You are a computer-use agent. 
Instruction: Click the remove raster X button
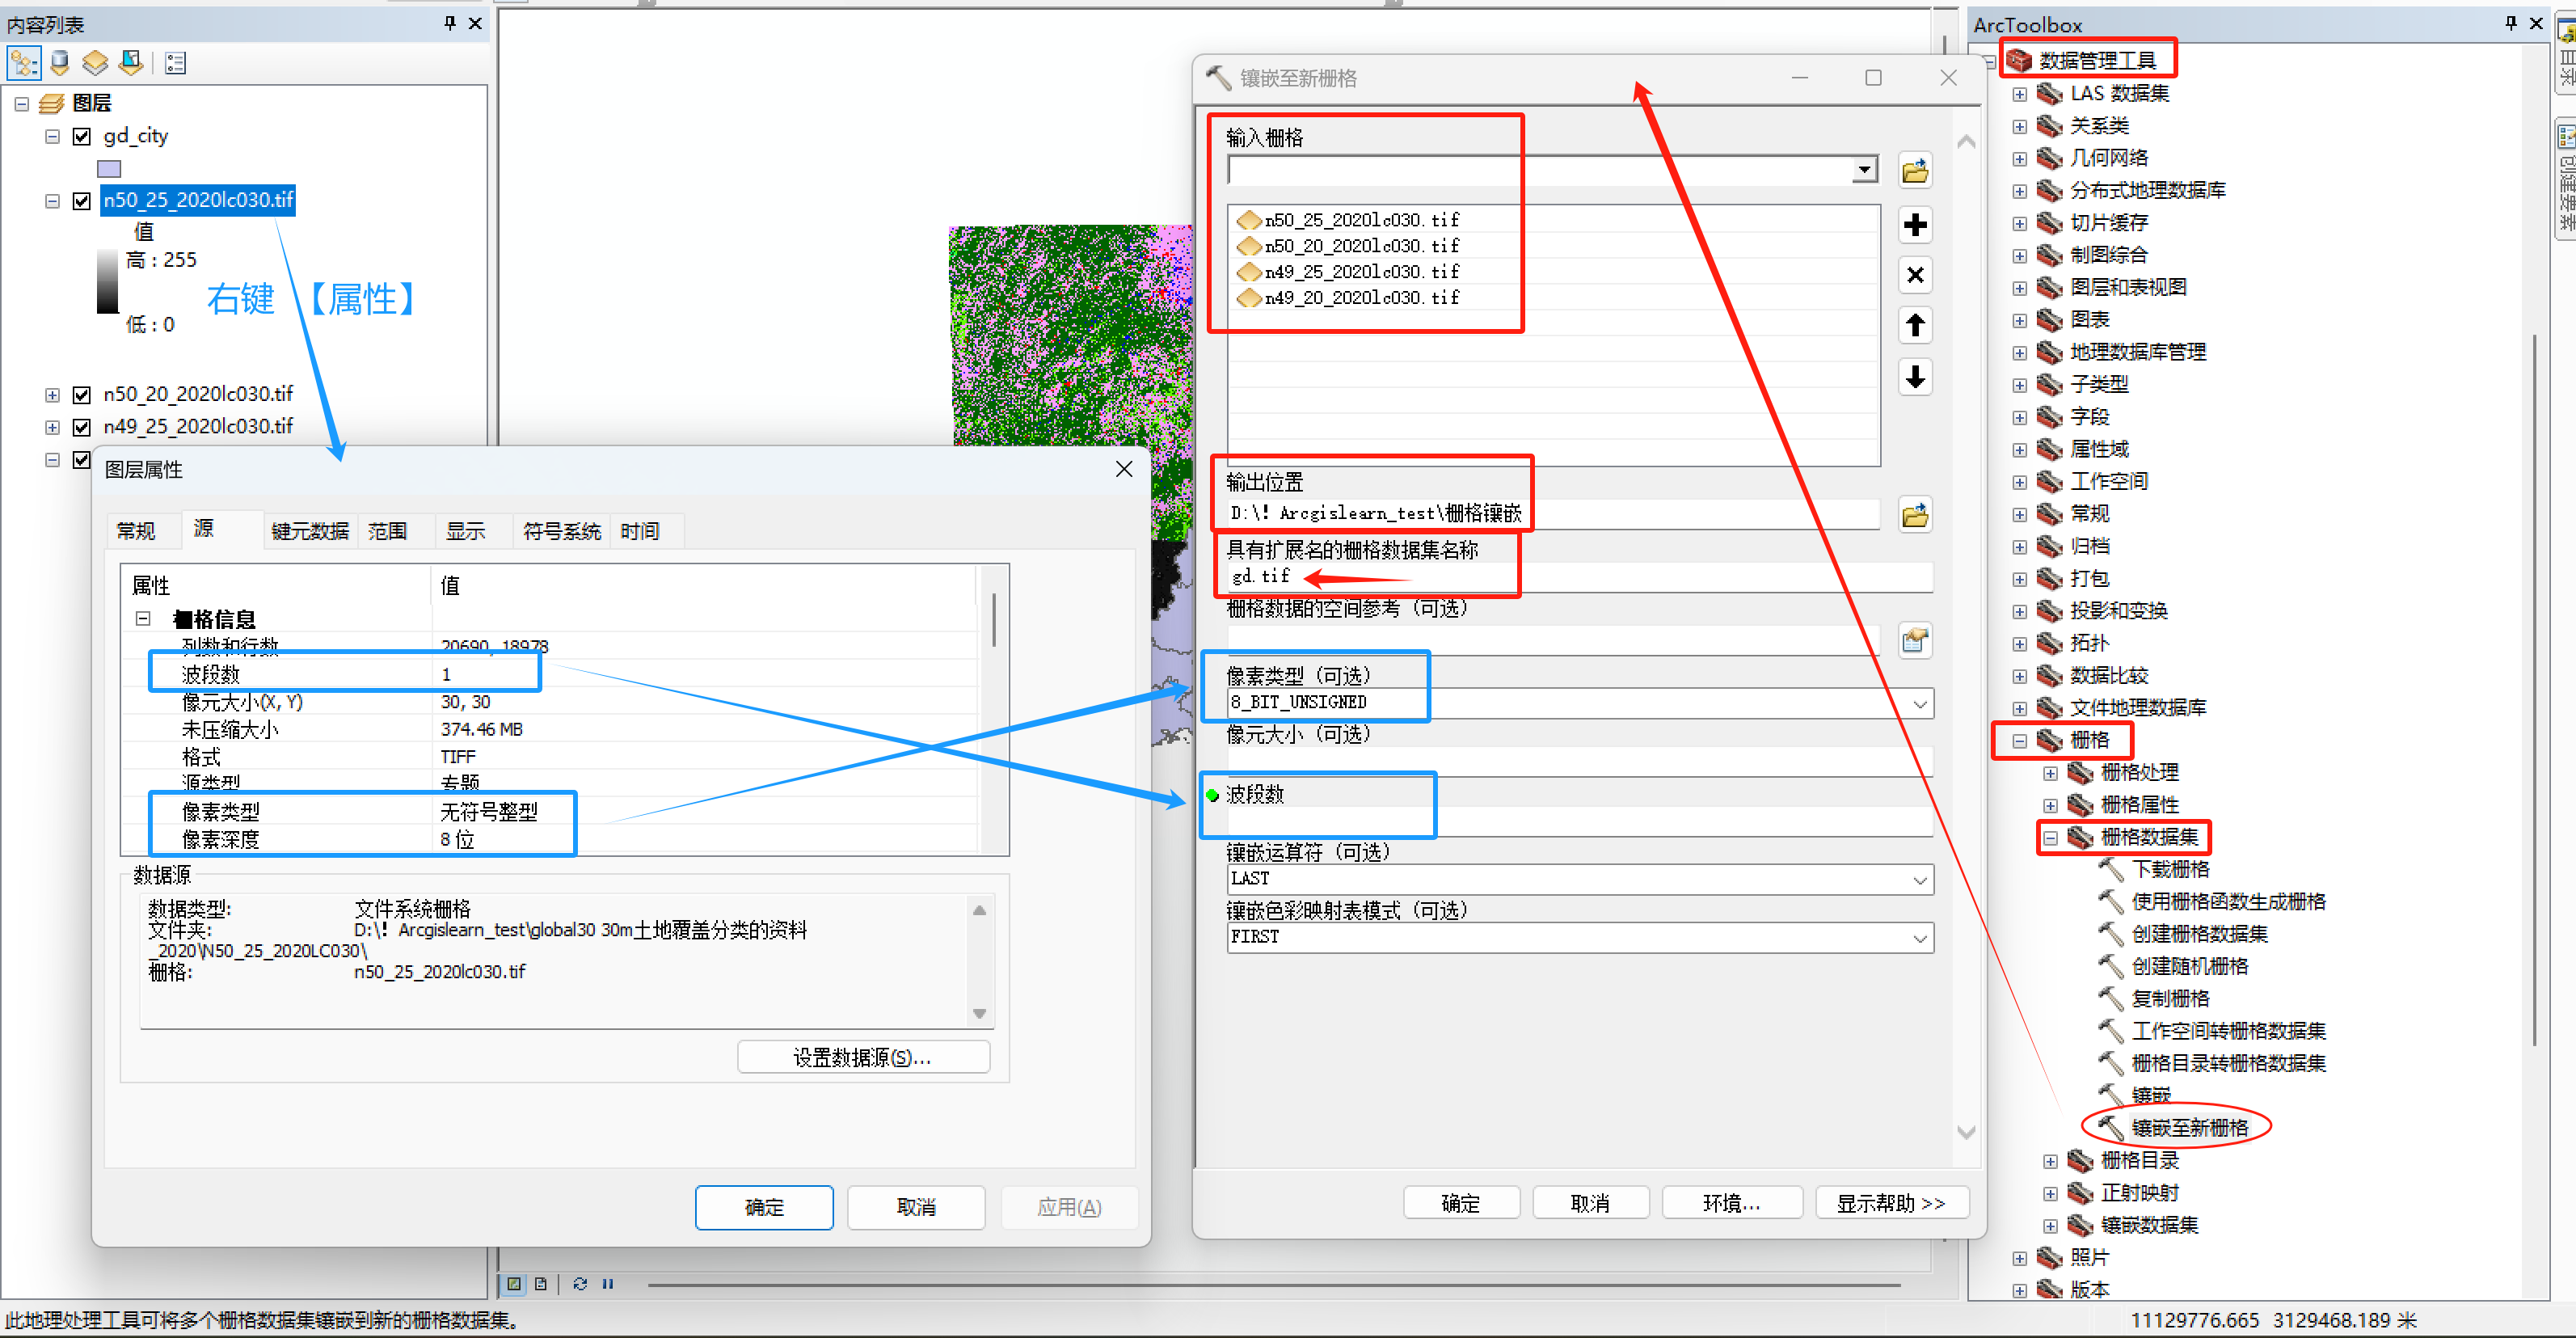(x=1914, y=275)
